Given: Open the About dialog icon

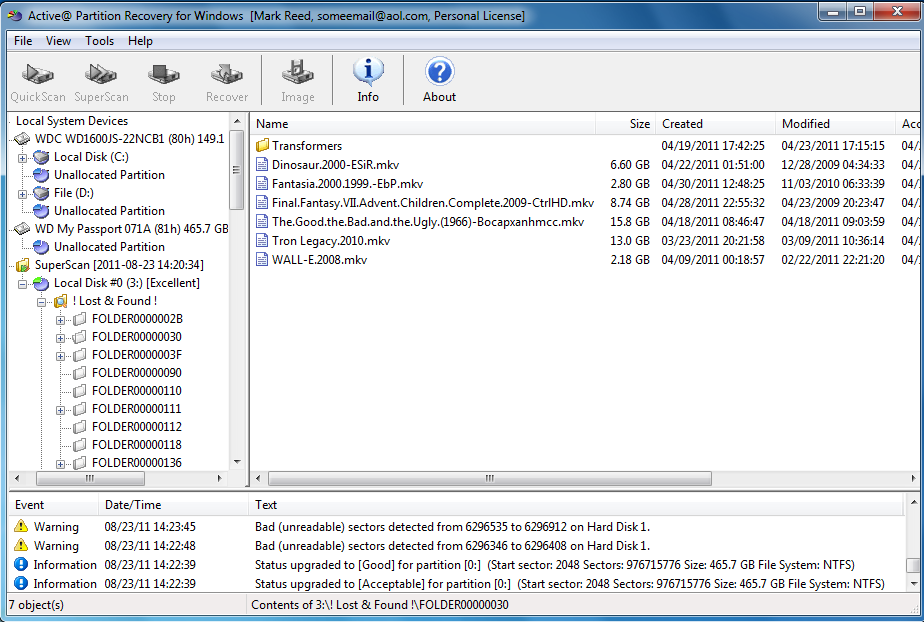Looking at the screenshot, I should (x=440, y=72).
